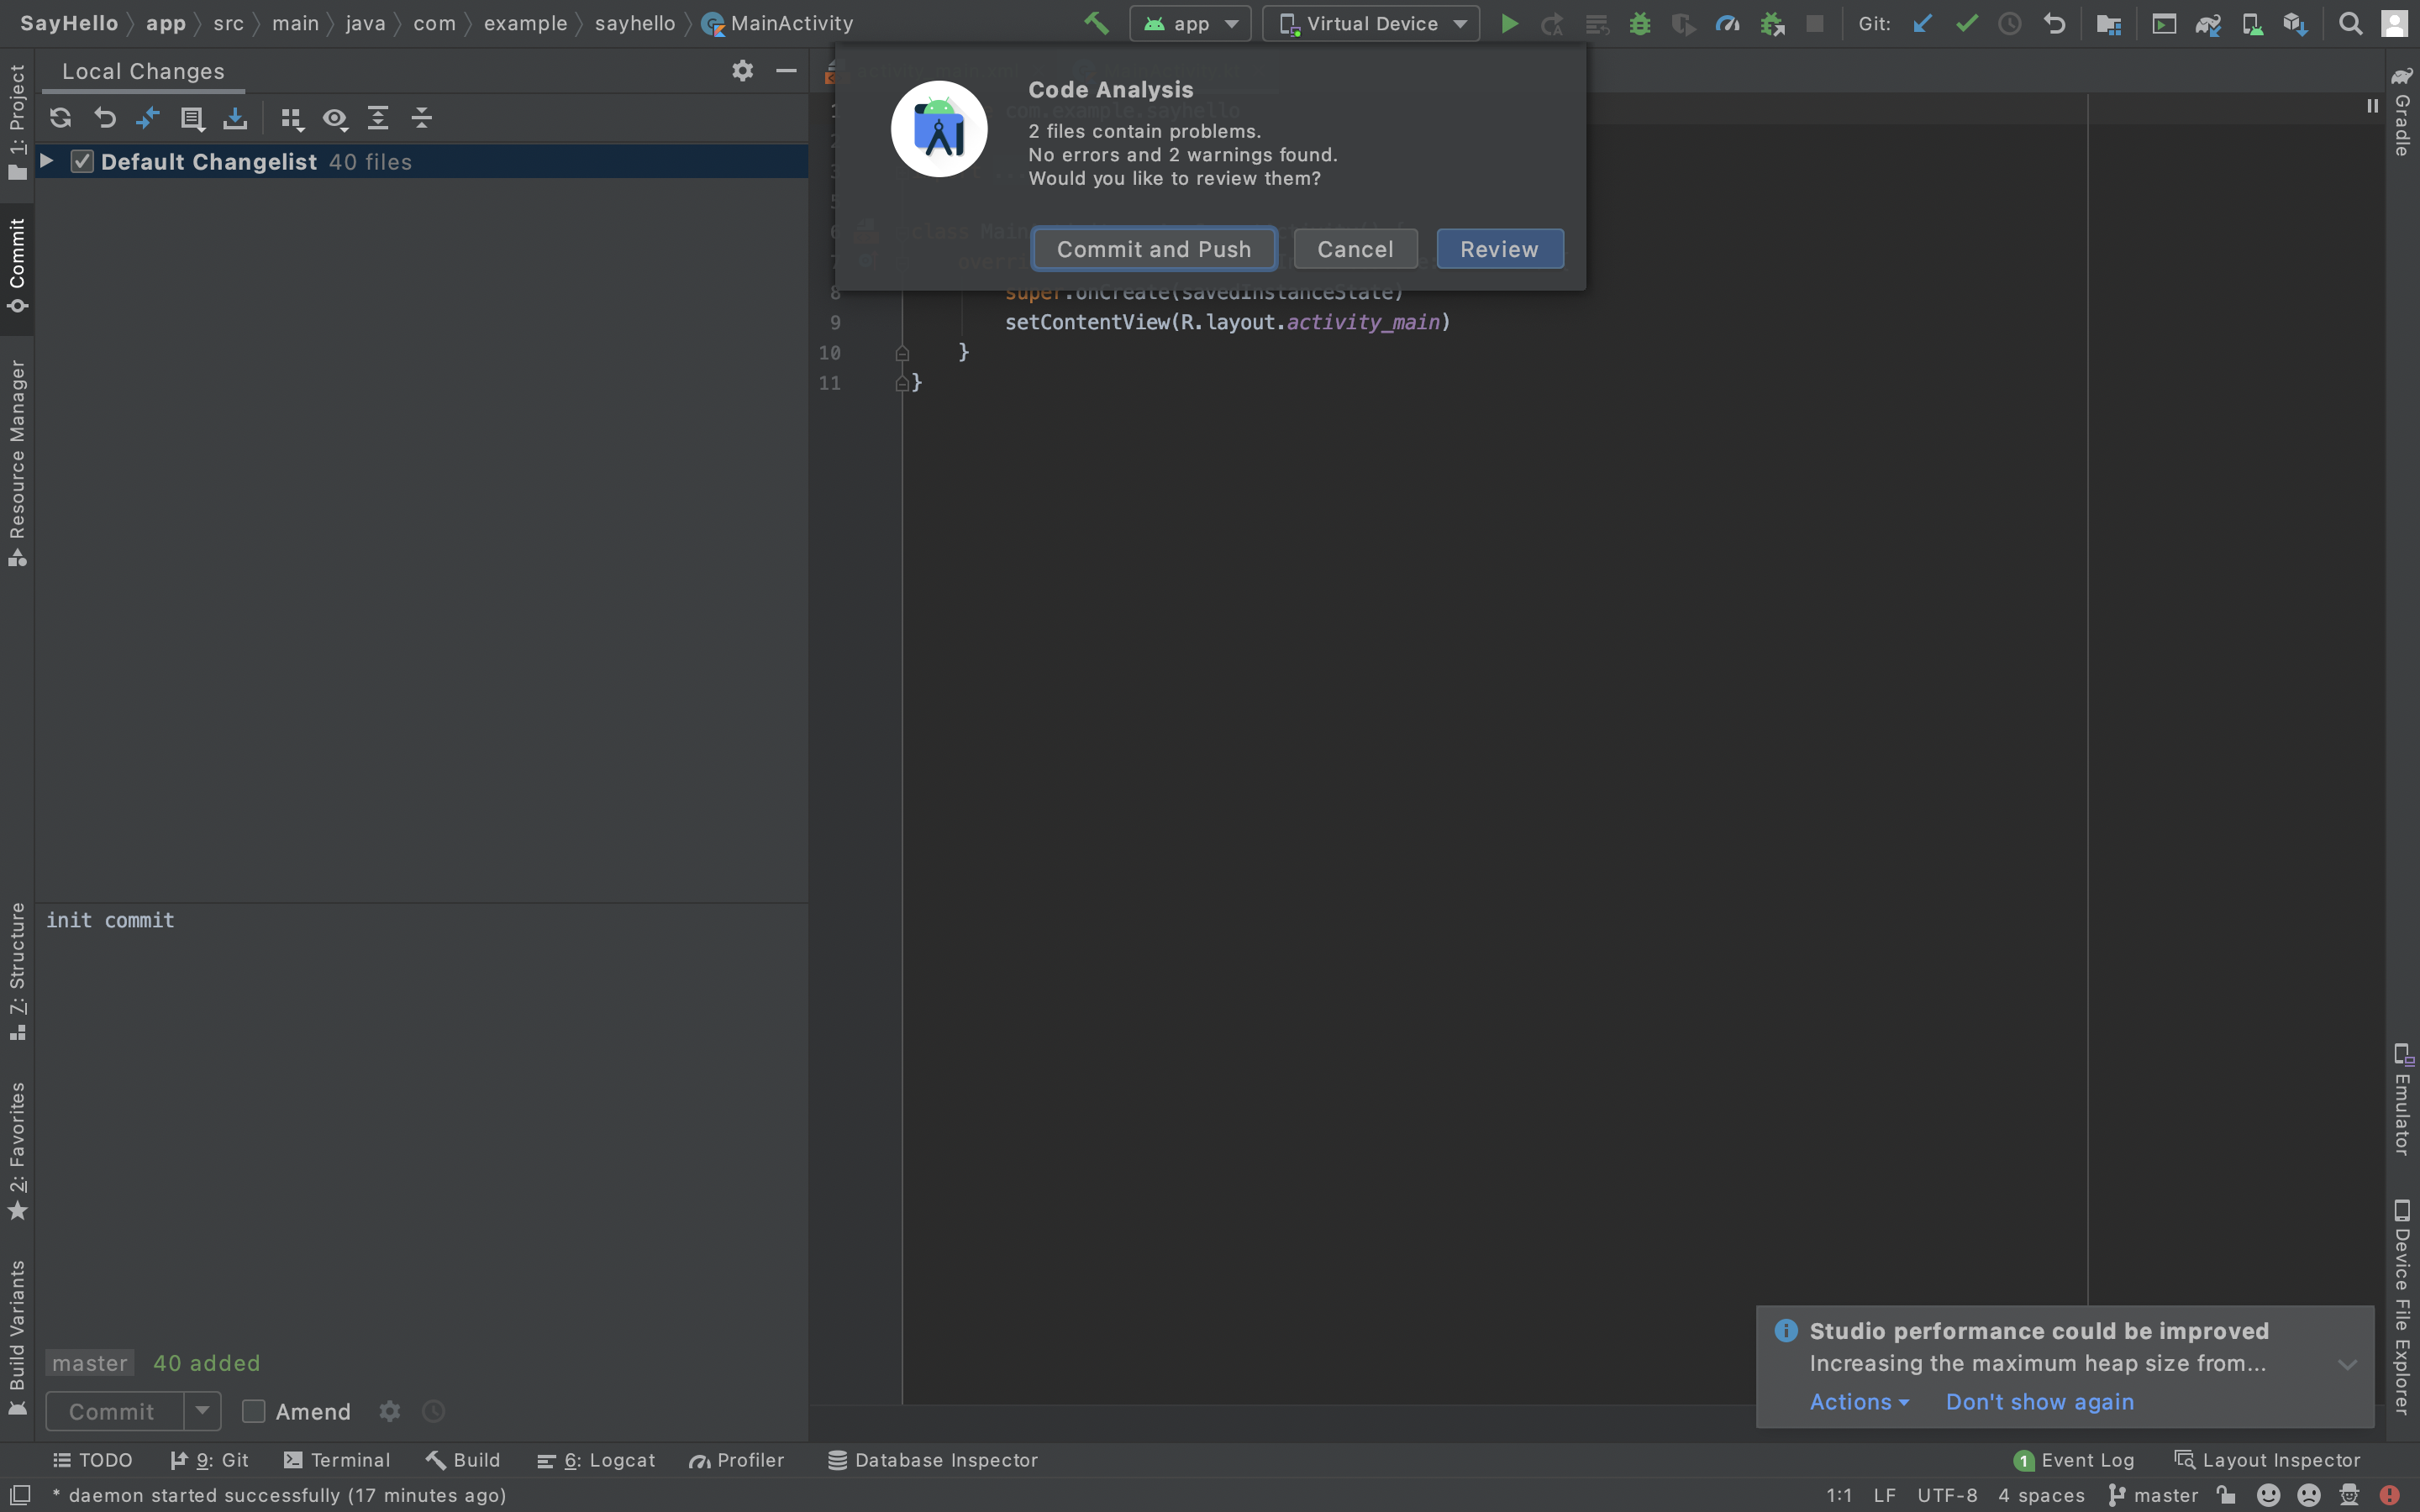
Task: Open the SDK Manager icon
Action: (2296, 23)
